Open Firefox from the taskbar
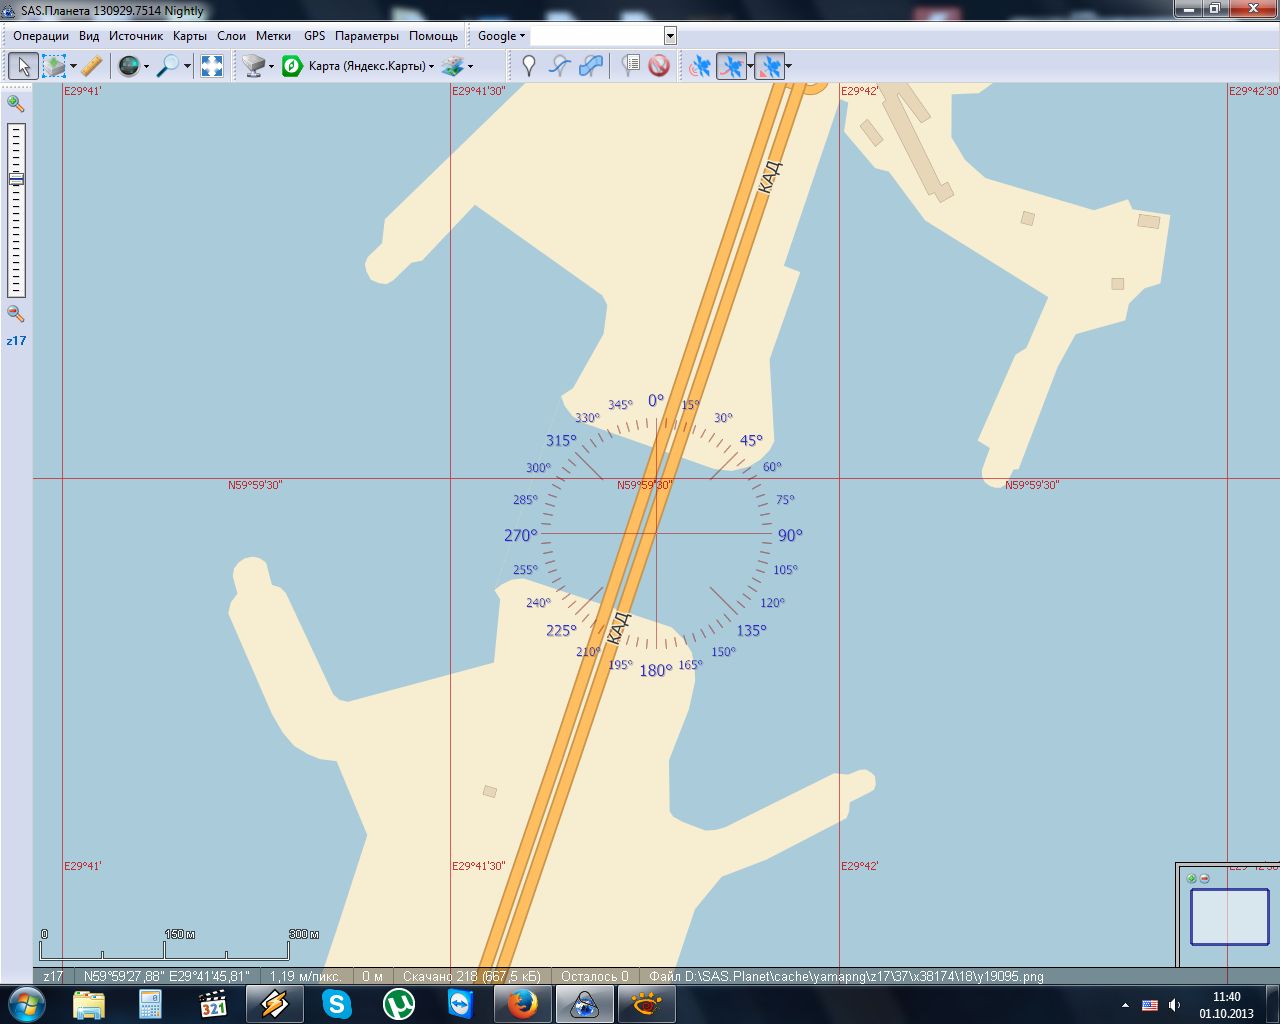This screenshot has width=1280, height=1024. click(522, 1003)
